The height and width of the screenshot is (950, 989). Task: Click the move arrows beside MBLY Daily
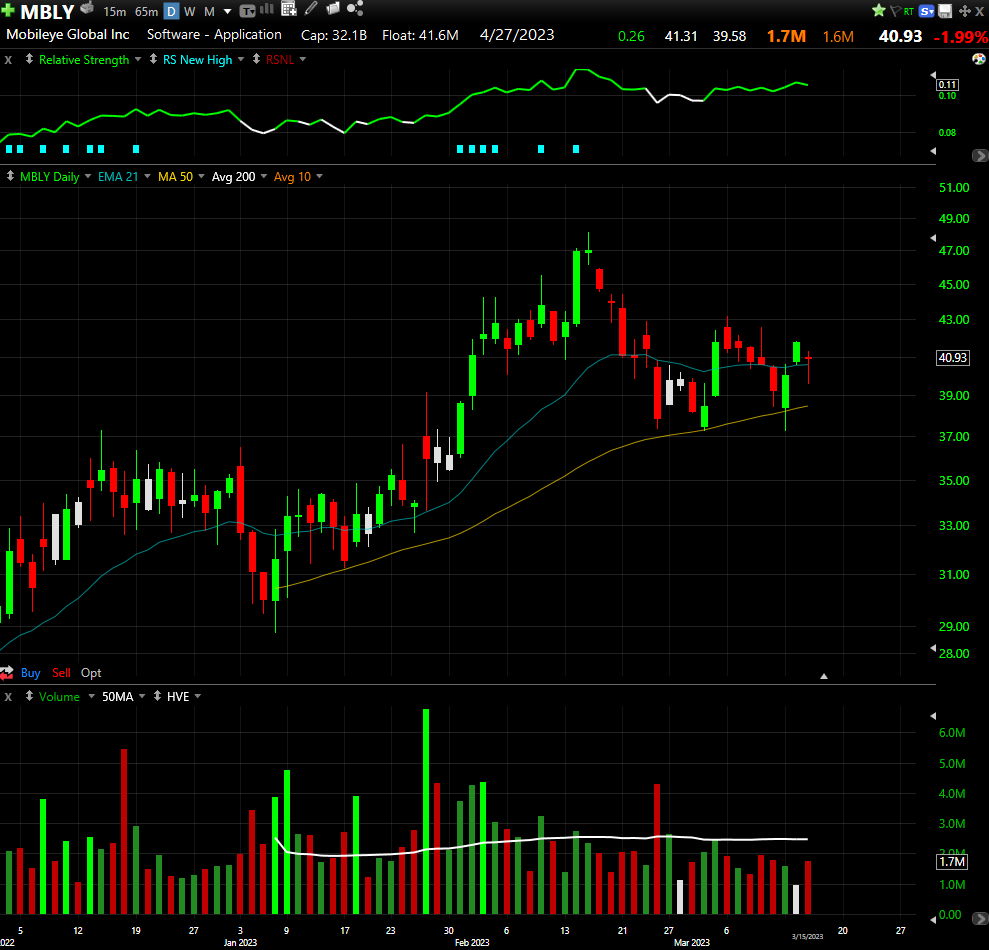[x=10, y=177]
